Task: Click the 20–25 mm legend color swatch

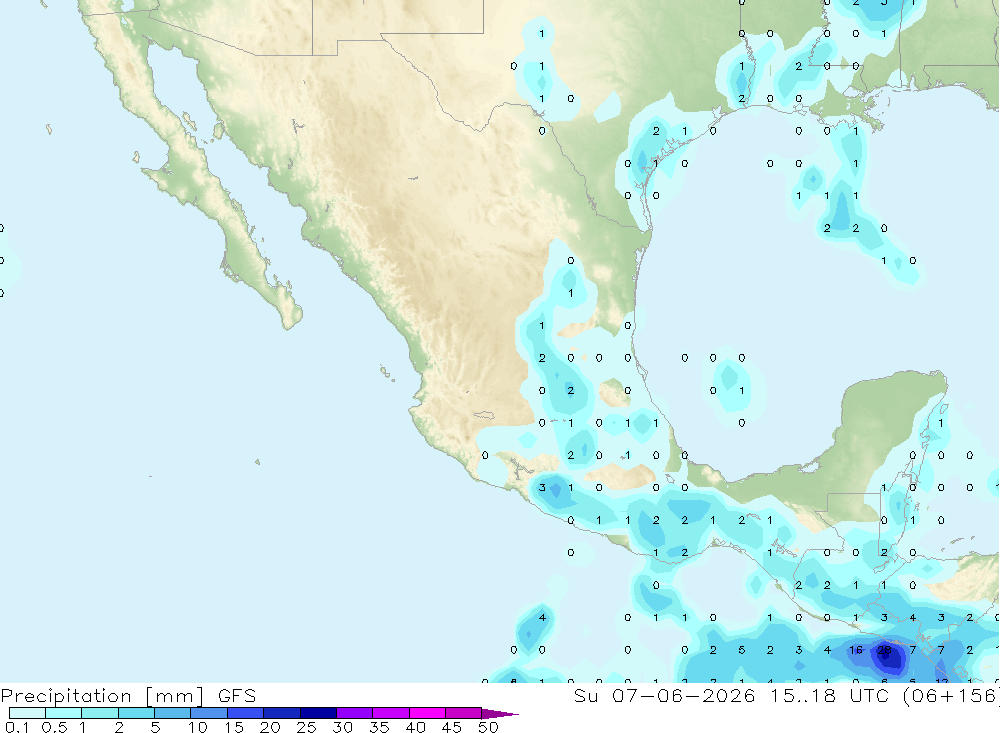Action: [282, 713]
